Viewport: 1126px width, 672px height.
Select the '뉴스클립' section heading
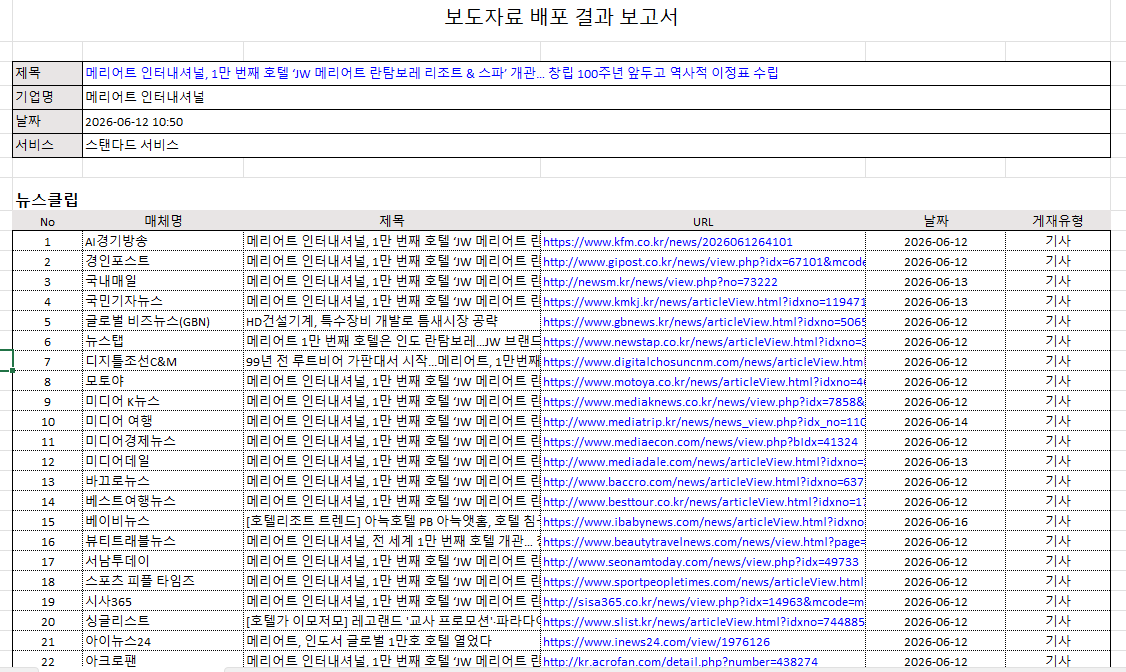(47, 200)
